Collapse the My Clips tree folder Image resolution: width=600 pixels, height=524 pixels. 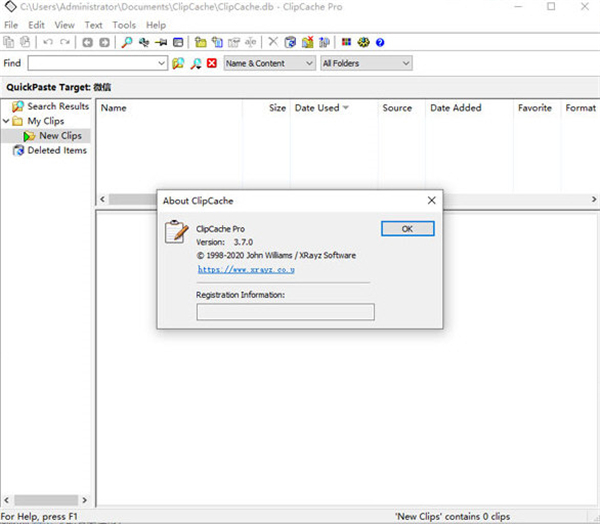[6, 121]
